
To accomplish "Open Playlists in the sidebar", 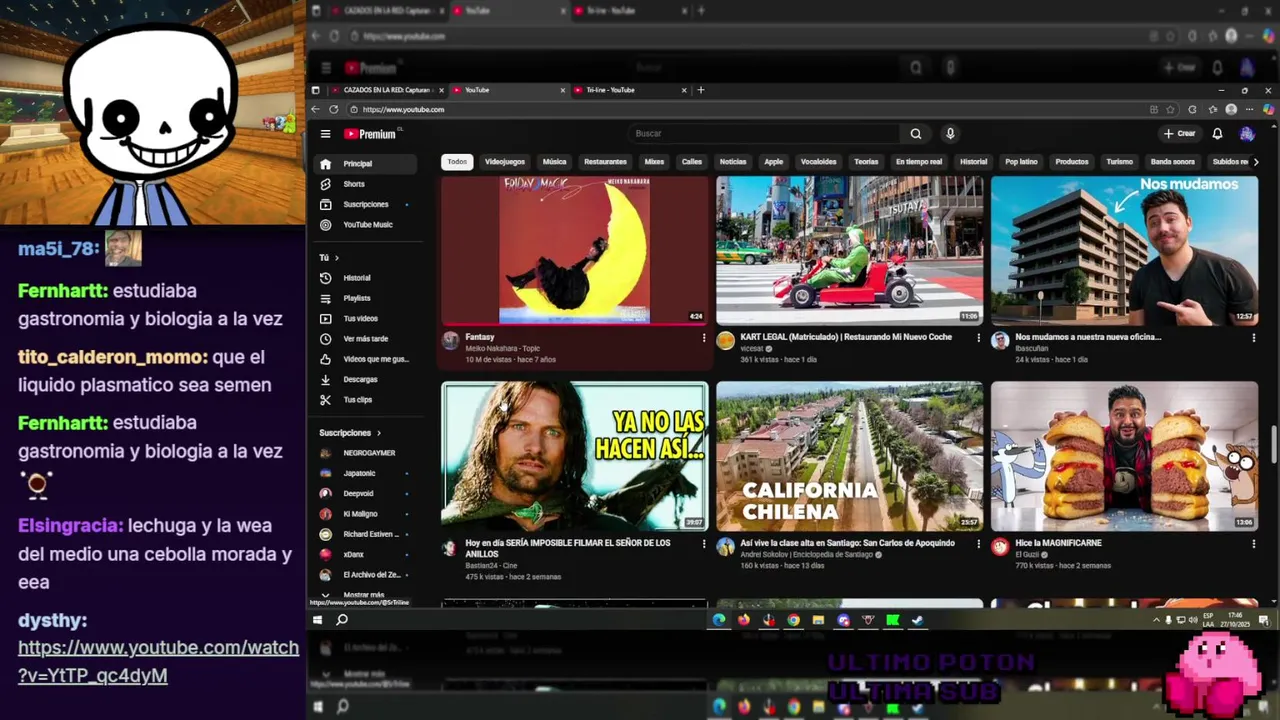I will click(x=368, y=298).
